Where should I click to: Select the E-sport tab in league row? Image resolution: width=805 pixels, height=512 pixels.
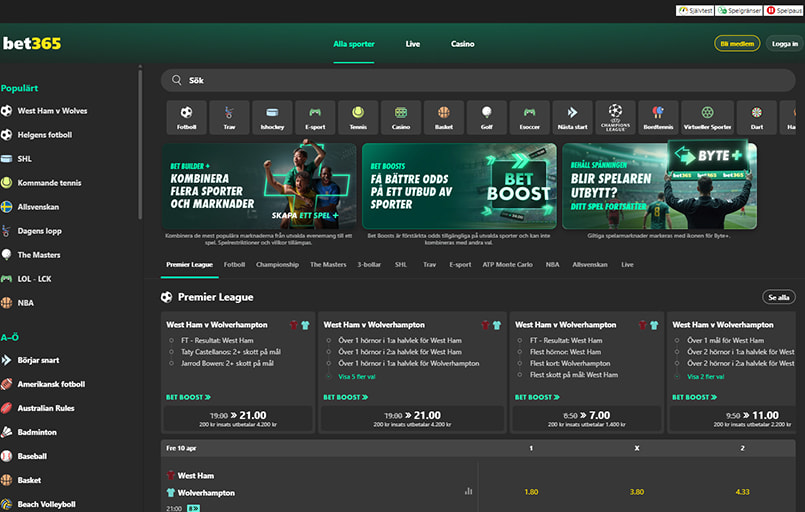[x=460, y=265]
